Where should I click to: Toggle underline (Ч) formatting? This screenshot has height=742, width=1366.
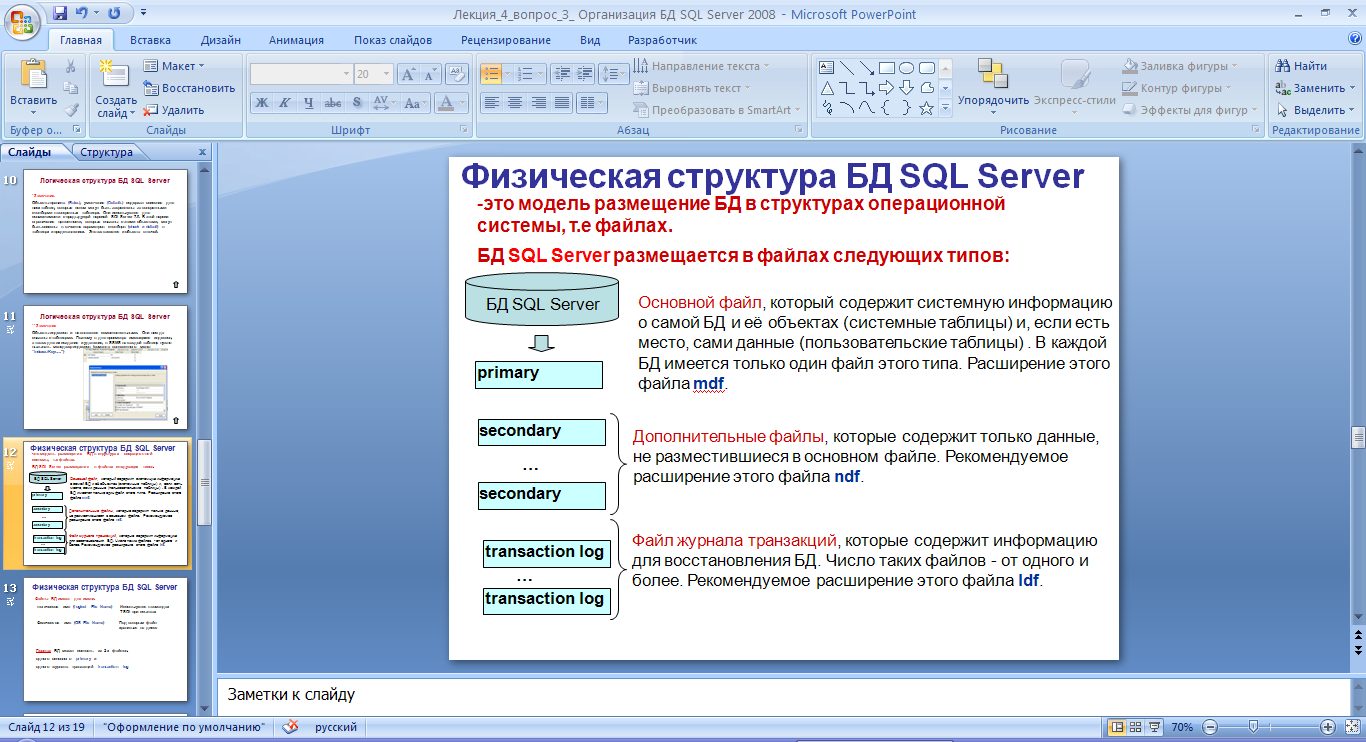[309, 102]
